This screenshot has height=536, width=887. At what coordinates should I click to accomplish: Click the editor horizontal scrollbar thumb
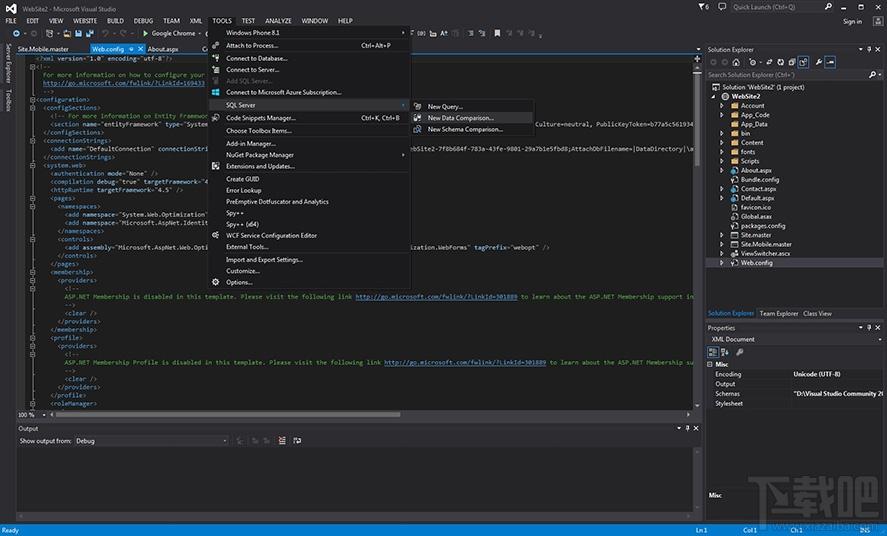pyautogui.click(x=227, y=414)
